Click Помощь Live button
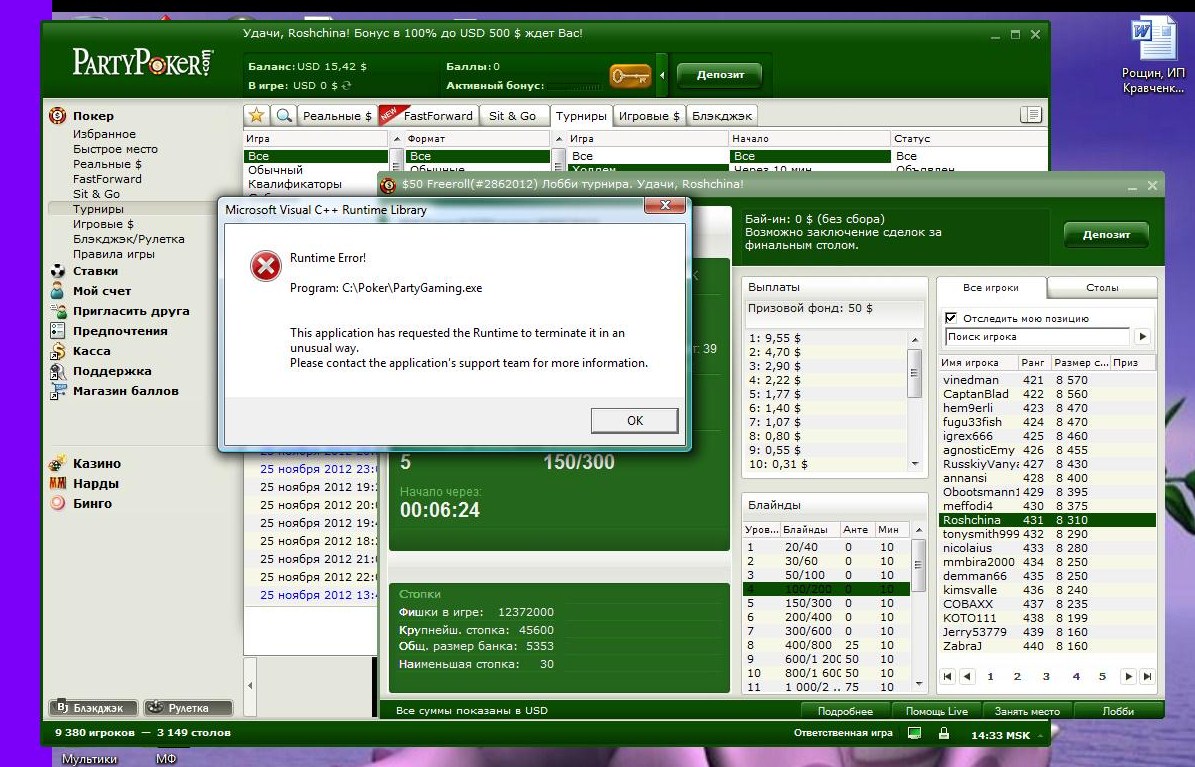 [x=937, y=711]
